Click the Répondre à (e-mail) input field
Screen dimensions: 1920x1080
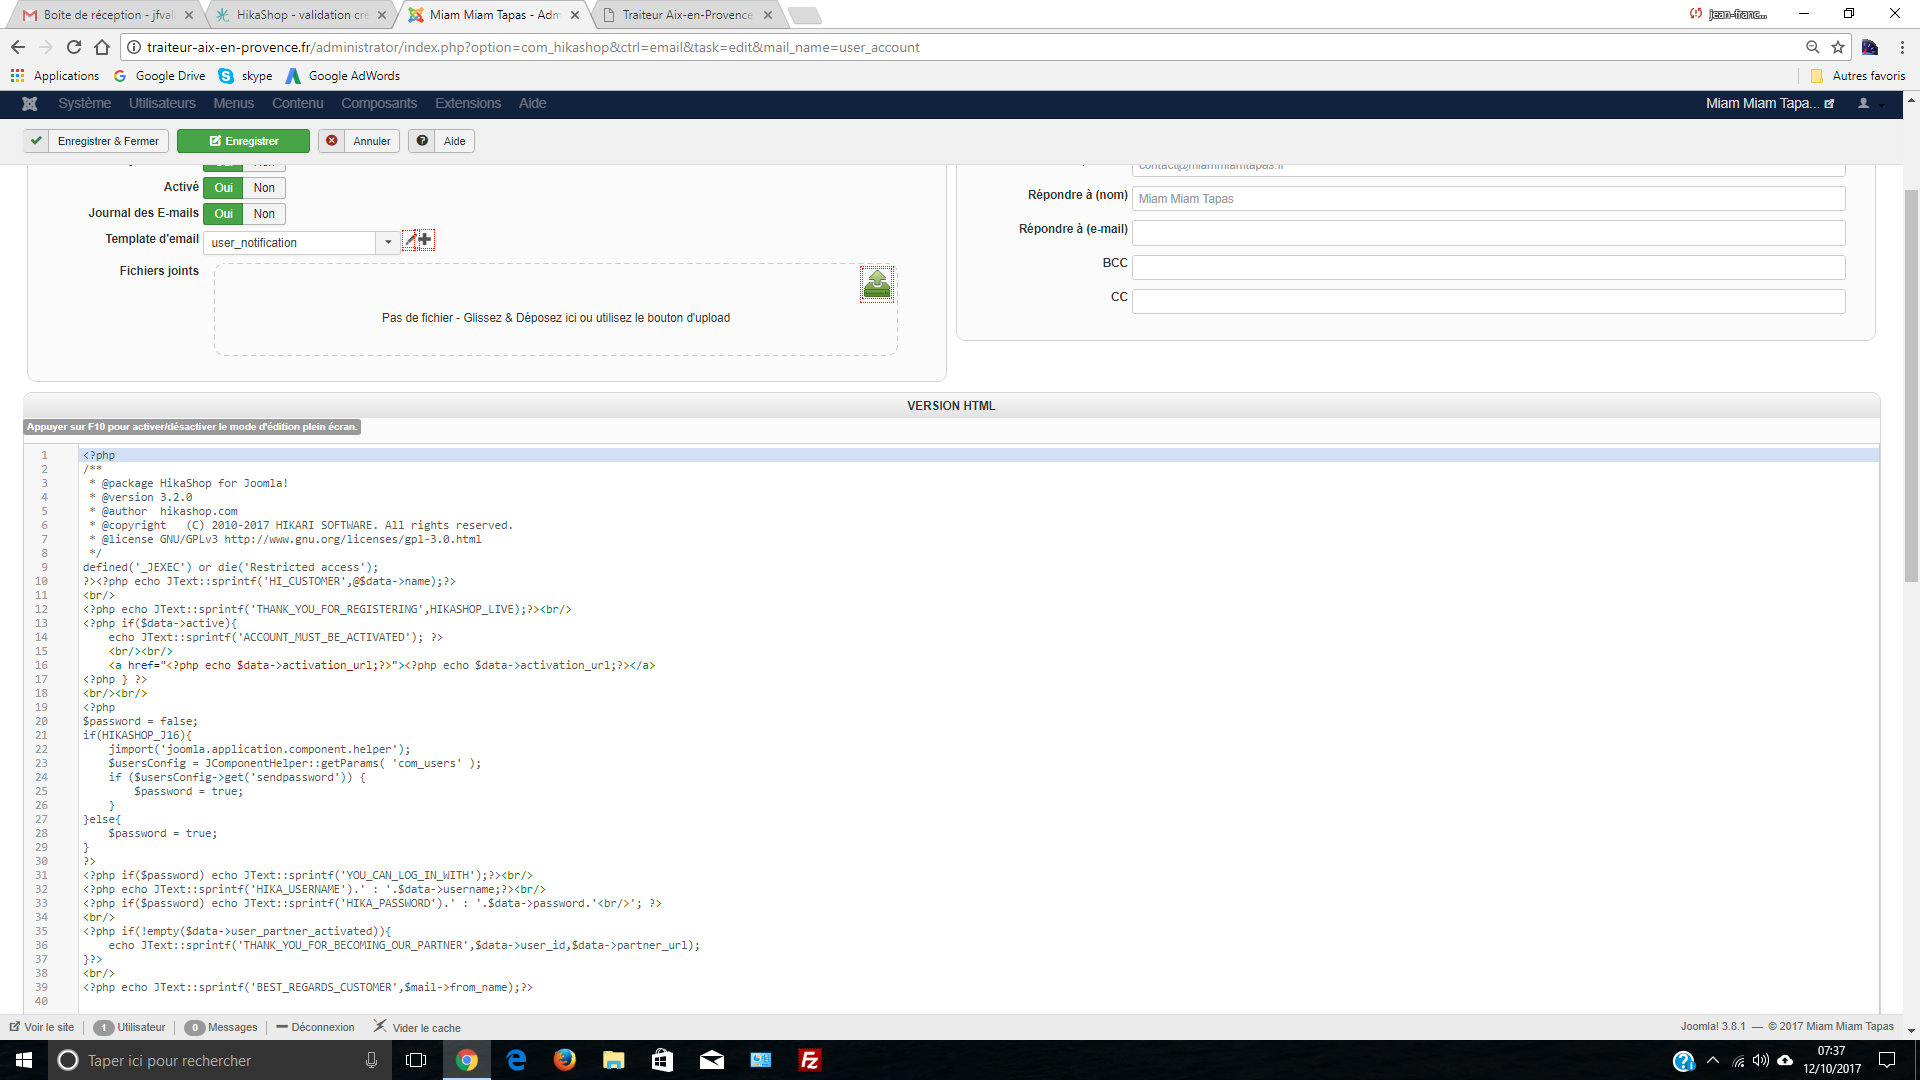coord(1487,233)
